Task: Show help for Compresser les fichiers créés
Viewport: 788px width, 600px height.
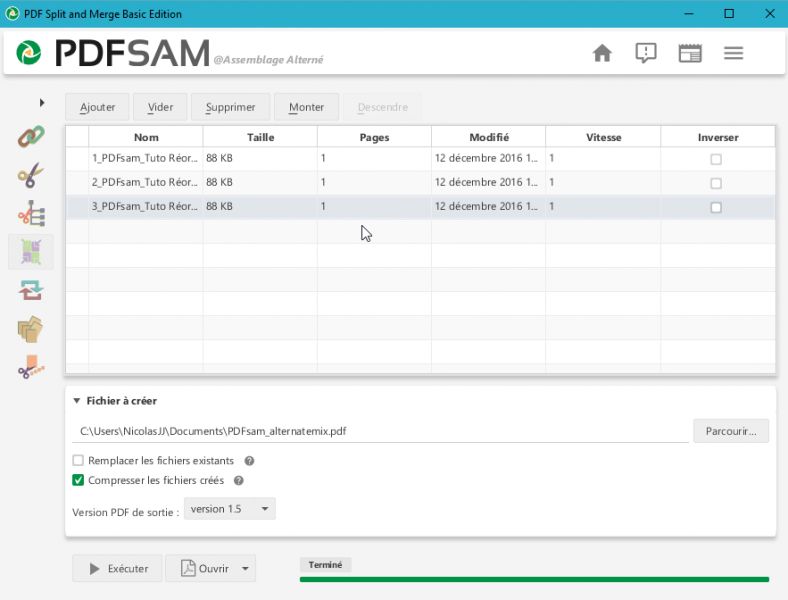Action: [x=239, y=480]
